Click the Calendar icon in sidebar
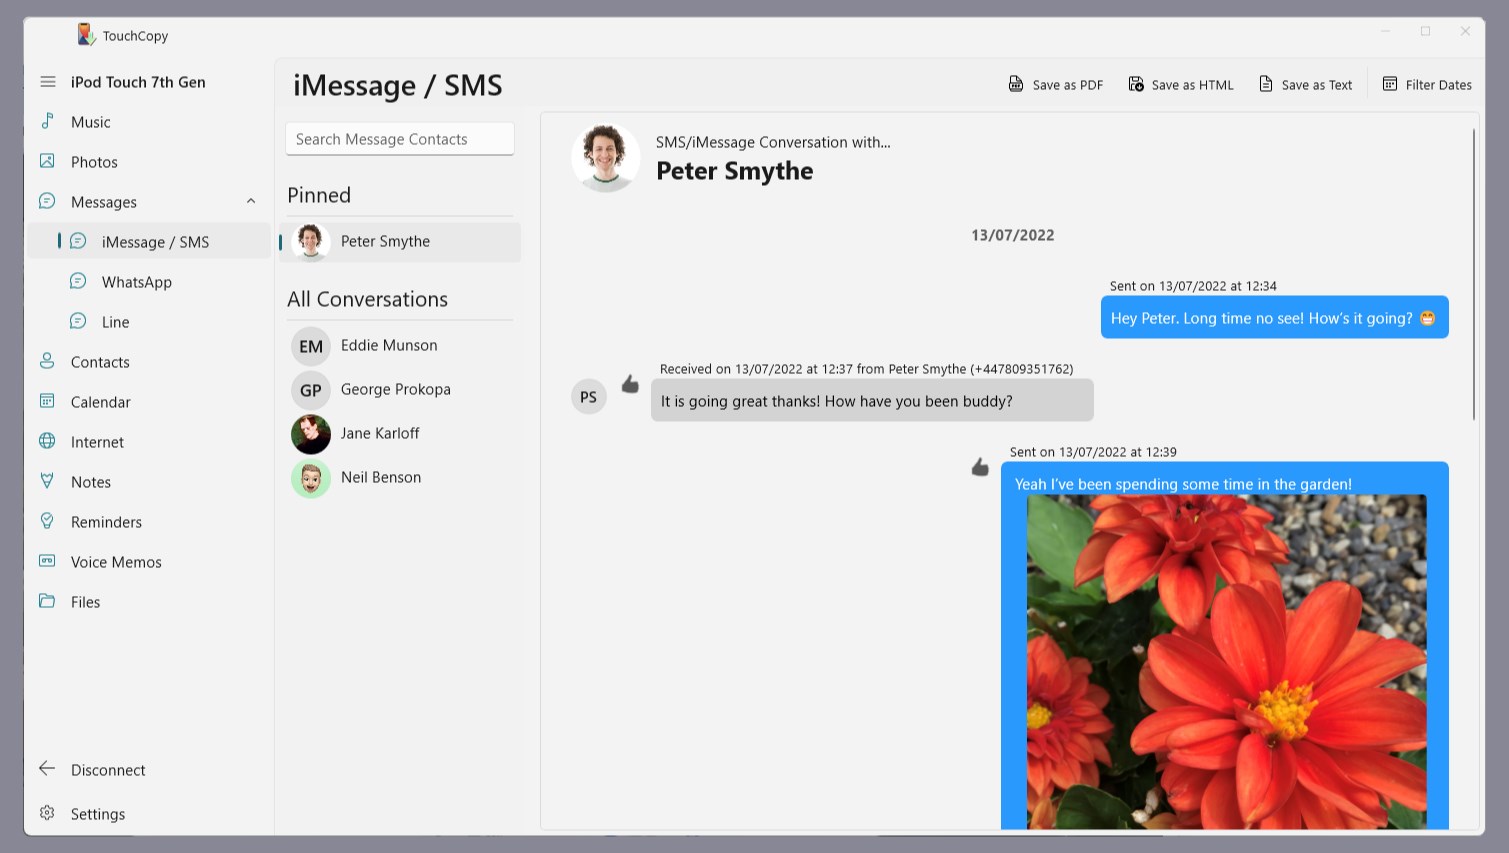This screenshot has width=1509, height=853. [x=47, y=401]
